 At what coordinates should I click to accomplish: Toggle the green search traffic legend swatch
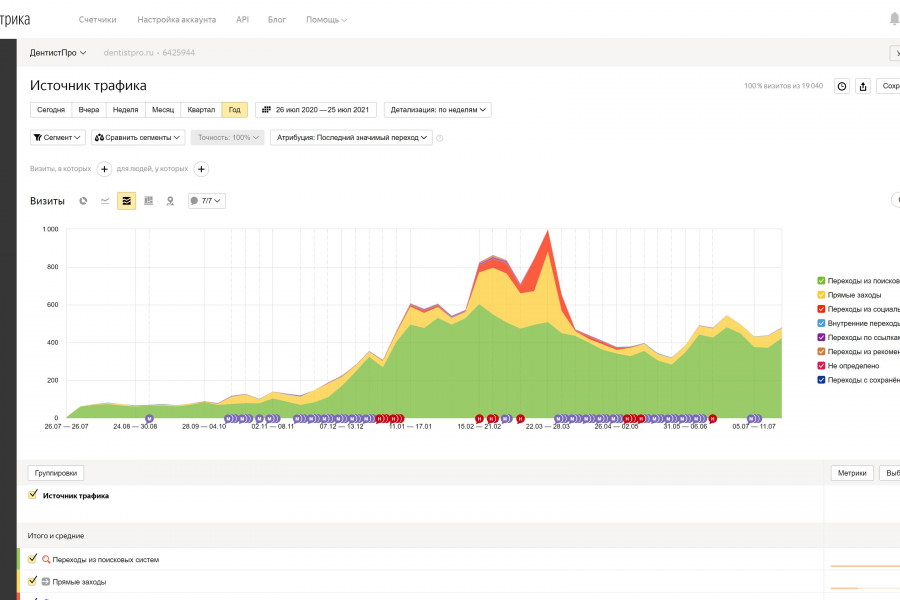(821, 281)
